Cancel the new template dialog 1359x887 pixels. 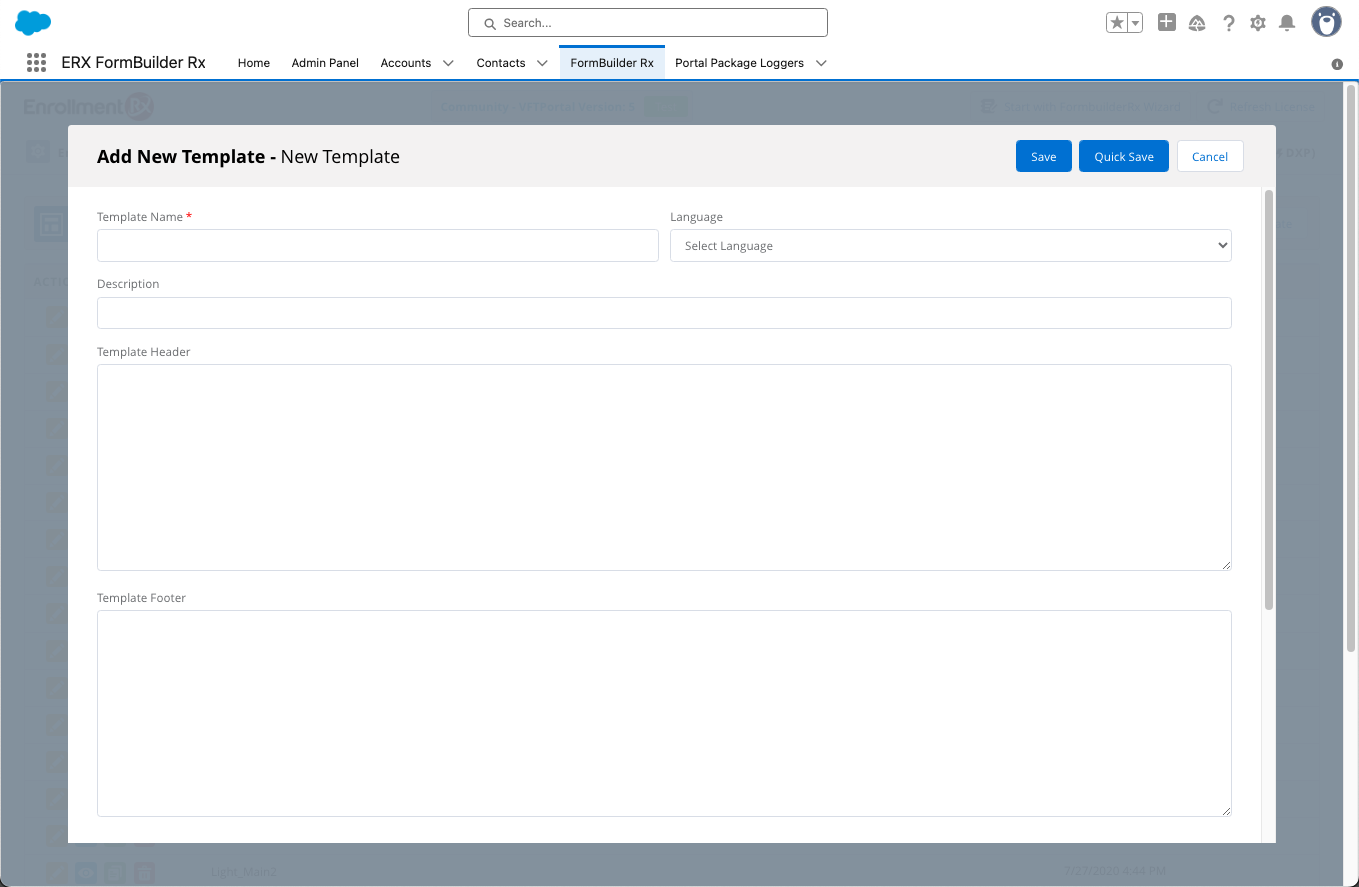(x=1209, y=157)
